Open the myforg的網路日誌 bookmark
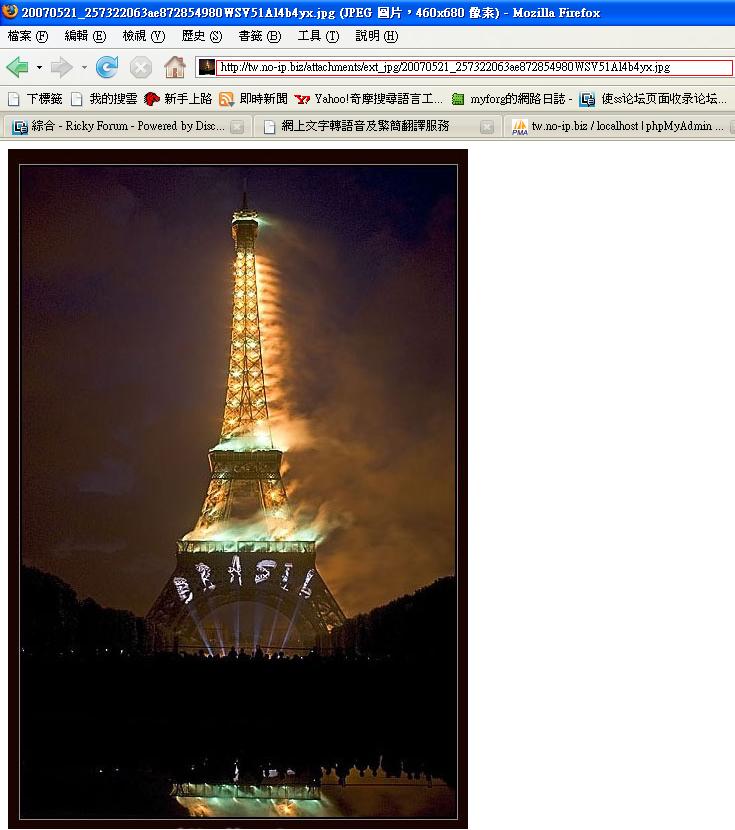This screenshot has width=735, height=830. tap(512, 99)
